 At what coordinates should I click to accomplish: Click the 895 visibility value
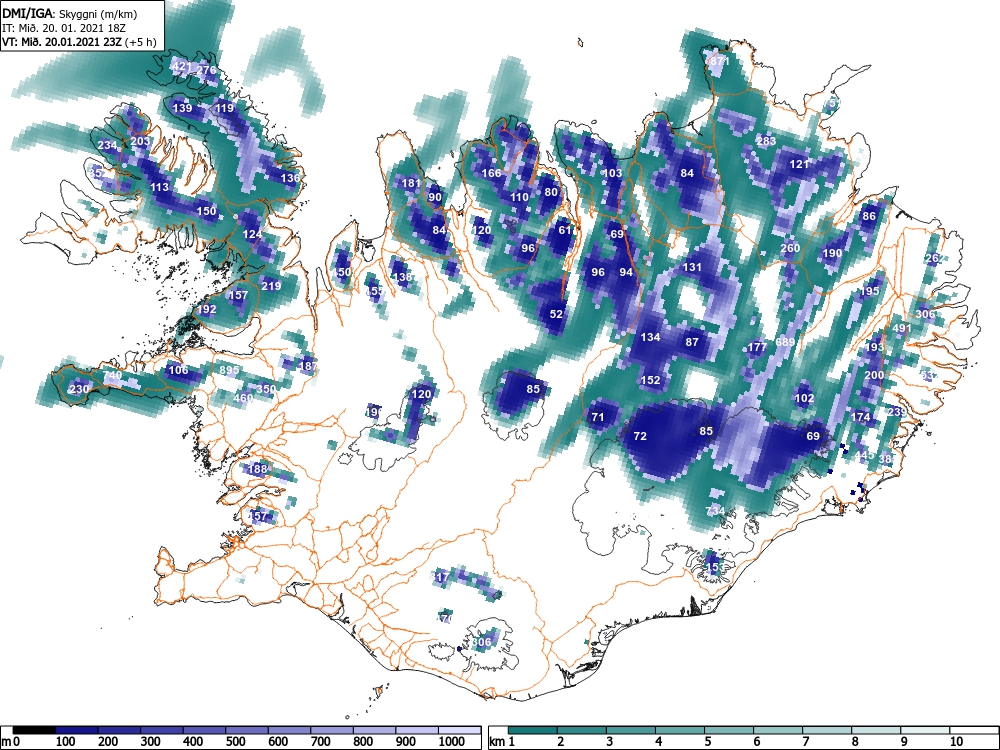tap(229, 370)
